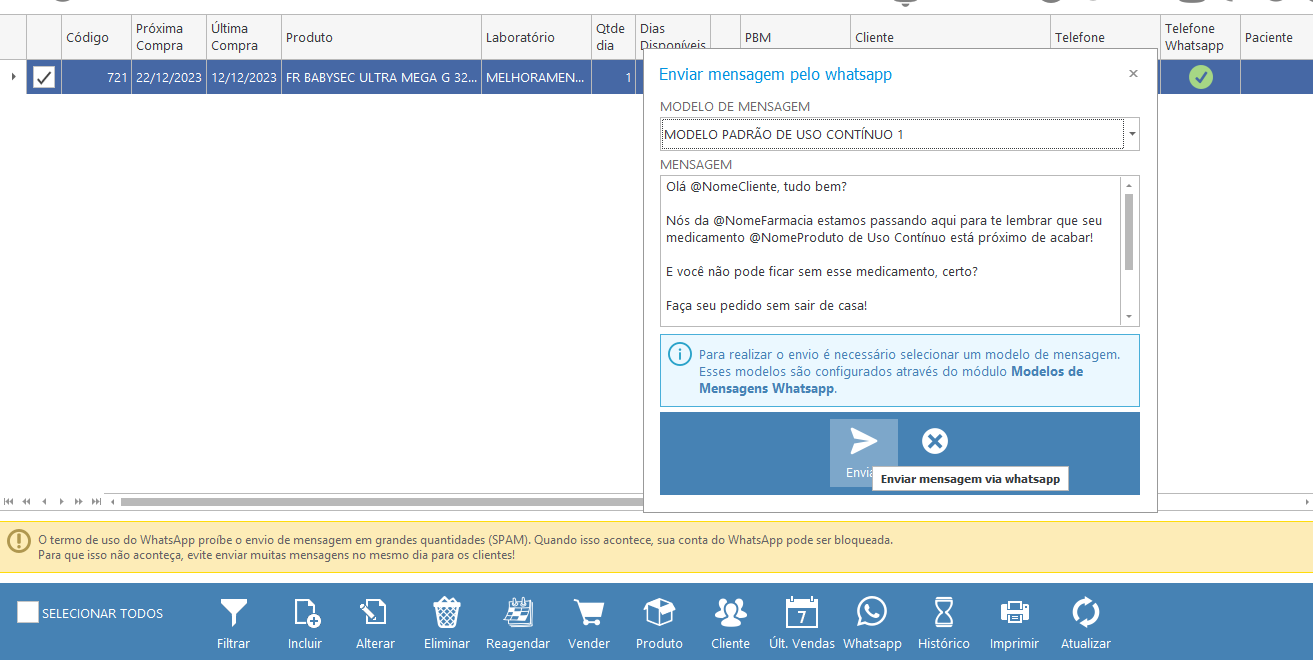The width and height of the screenshot is (1313, 660).
Task: Open Alterar edit icon in toolbar
Action: (x=375, y=613)
